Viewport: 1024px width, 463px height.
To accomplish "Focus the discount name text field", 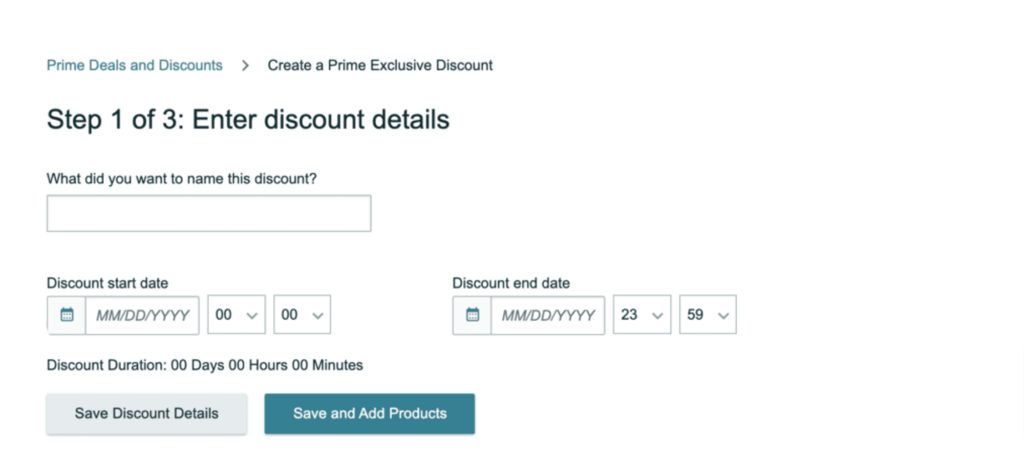I will click(x=209, y=213).
